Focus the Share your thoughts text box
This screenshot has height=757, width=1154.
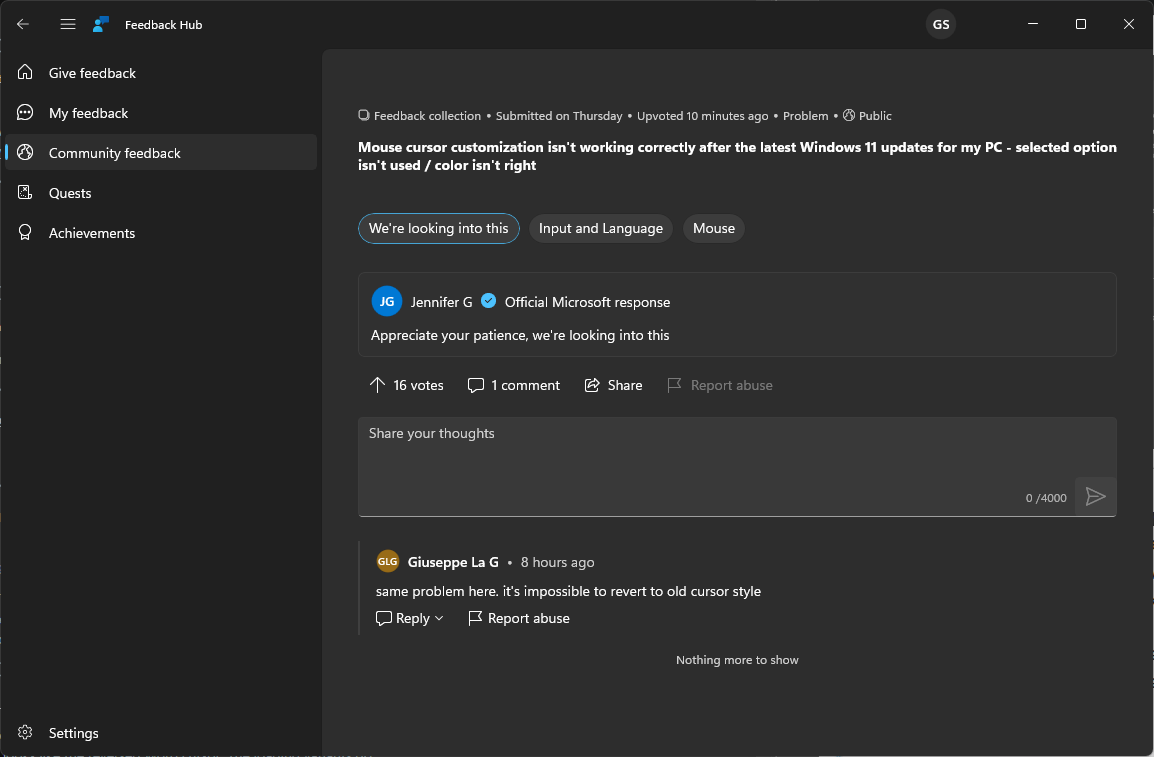(737, 466)
